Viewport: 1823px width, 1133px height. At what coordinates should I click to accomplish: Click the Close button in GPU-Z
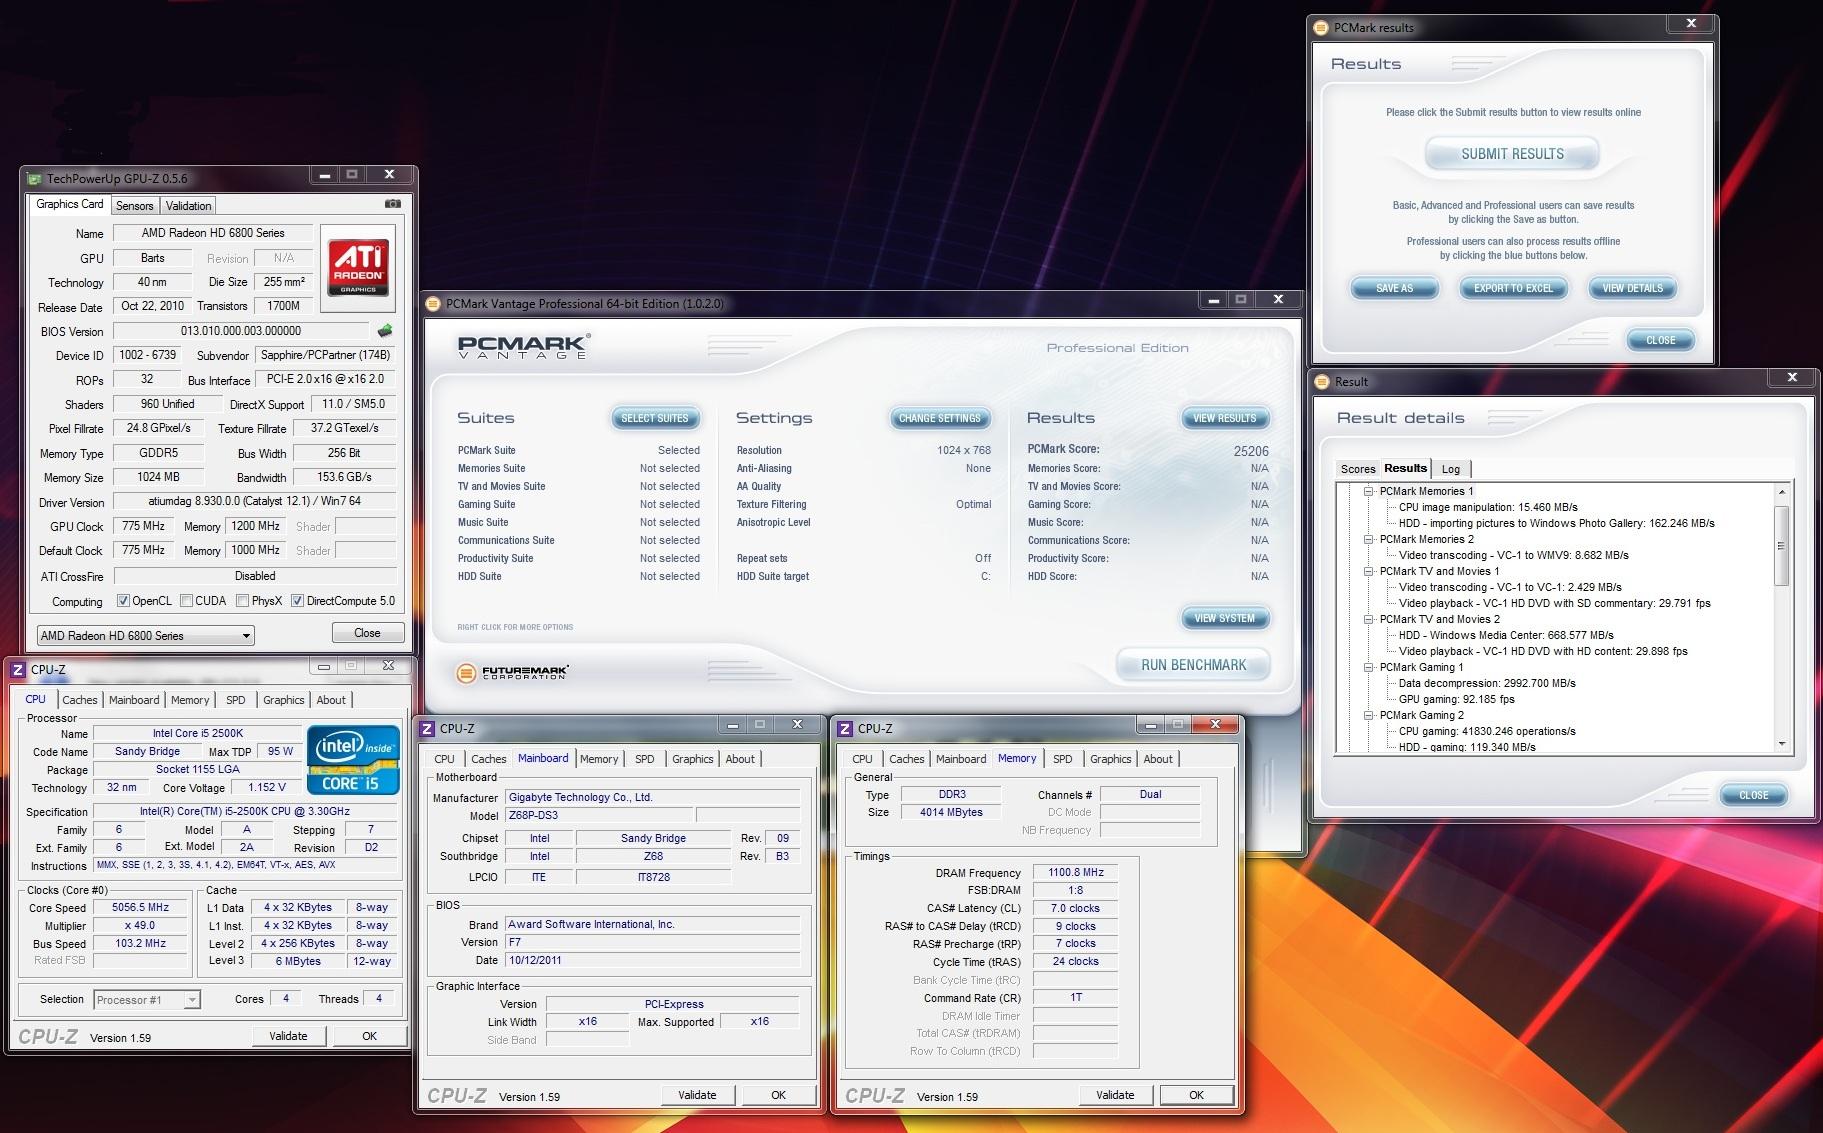click(367, 633)
